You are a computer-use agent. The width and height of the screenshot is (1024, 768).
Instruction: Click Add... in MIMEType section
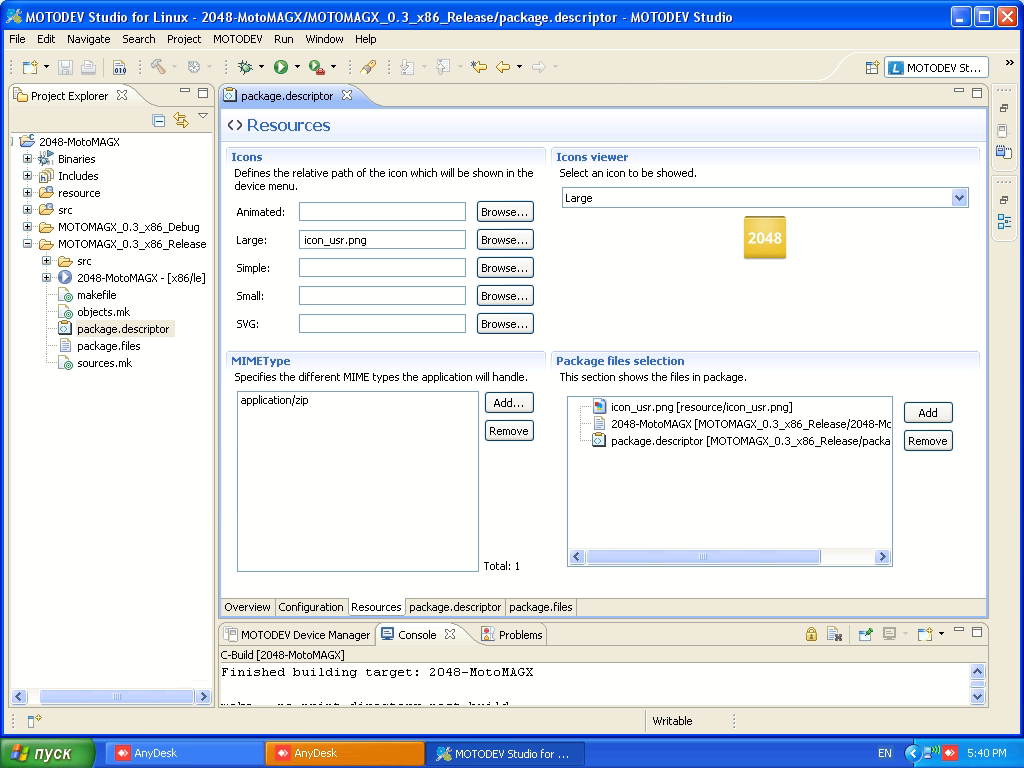pyautogui.click(x=509, y=403)
